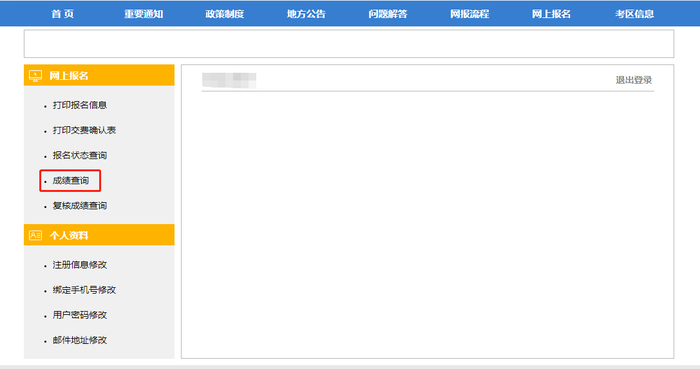Open 报名状态查询 sidebar link
This screenshot has height=369, width=700.
(80, 155)
